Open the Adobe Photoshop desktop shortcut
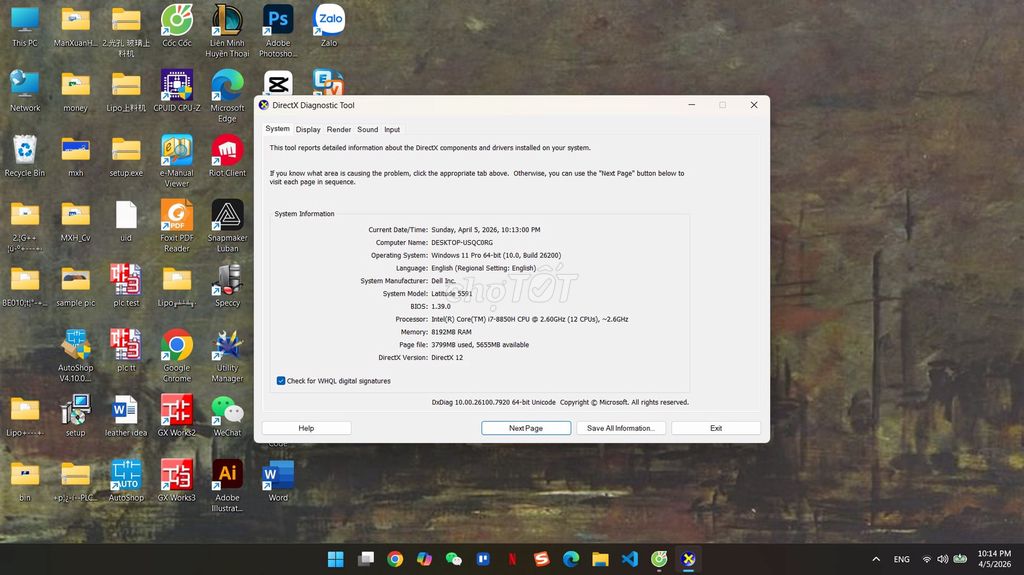Image resolution: width=1024 pixels, height=575 pixels. coord(278,20)
